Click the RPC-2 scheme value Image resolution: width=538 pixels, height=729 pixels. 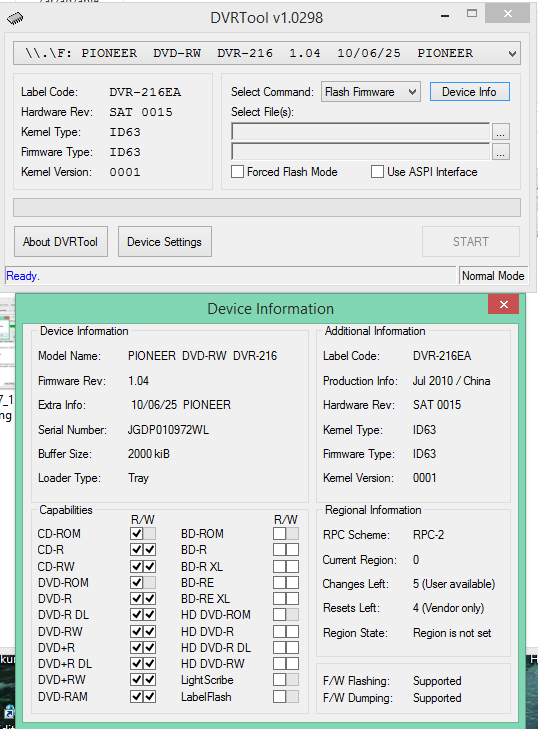tap(428, 535)
